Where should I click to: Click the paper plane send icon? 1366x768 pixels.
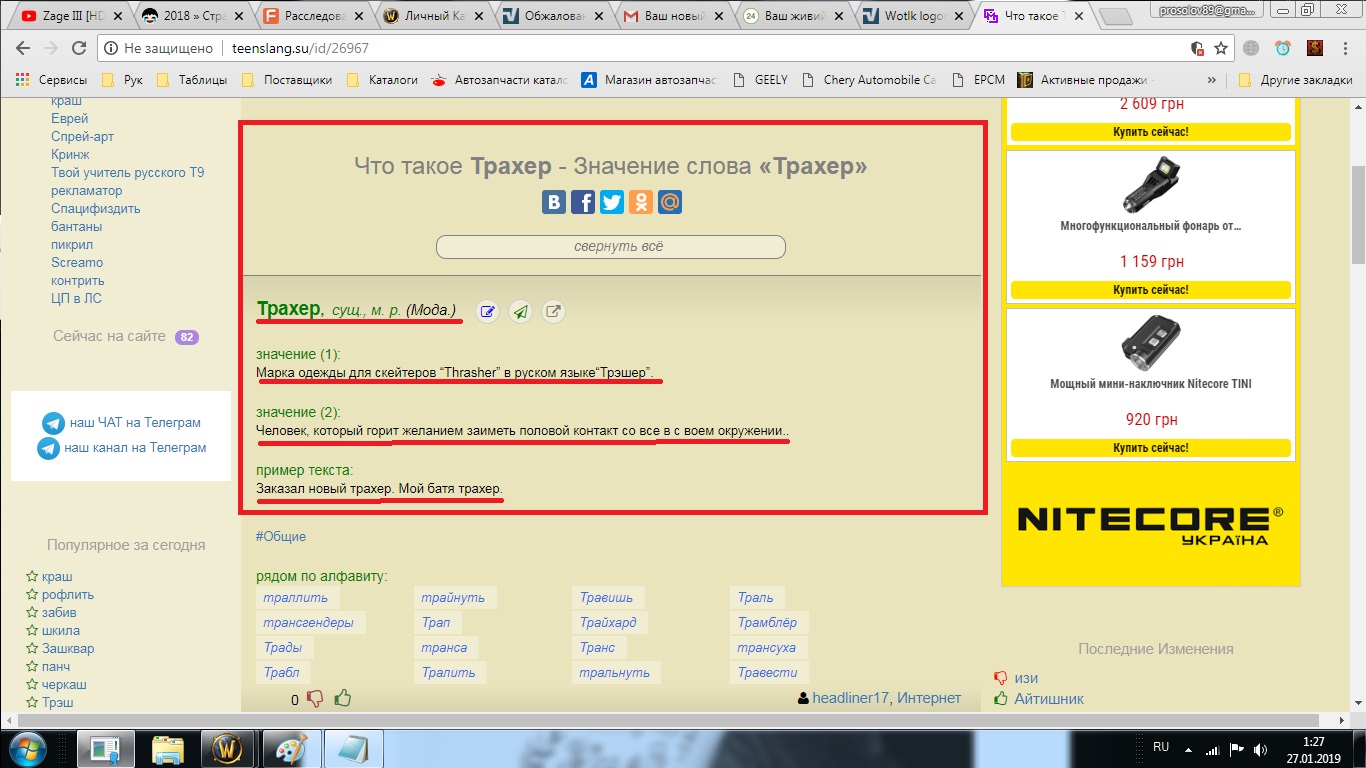coord(520,311)
